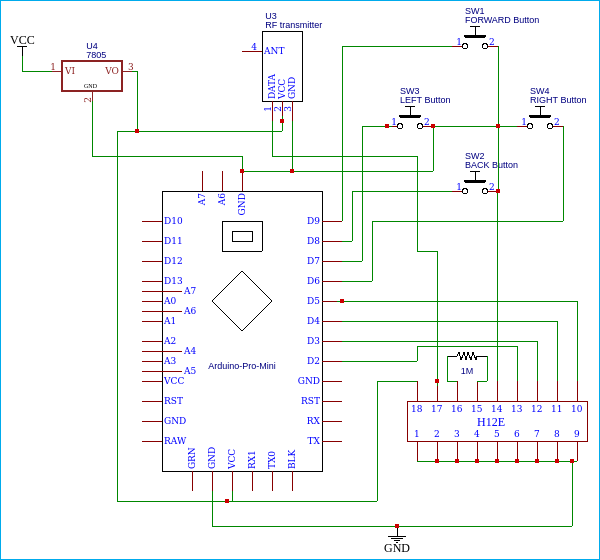This screenshot has height=560, width=600.
Task: Select pin 18 on the H12E
Action: click(x=417, y=409)
